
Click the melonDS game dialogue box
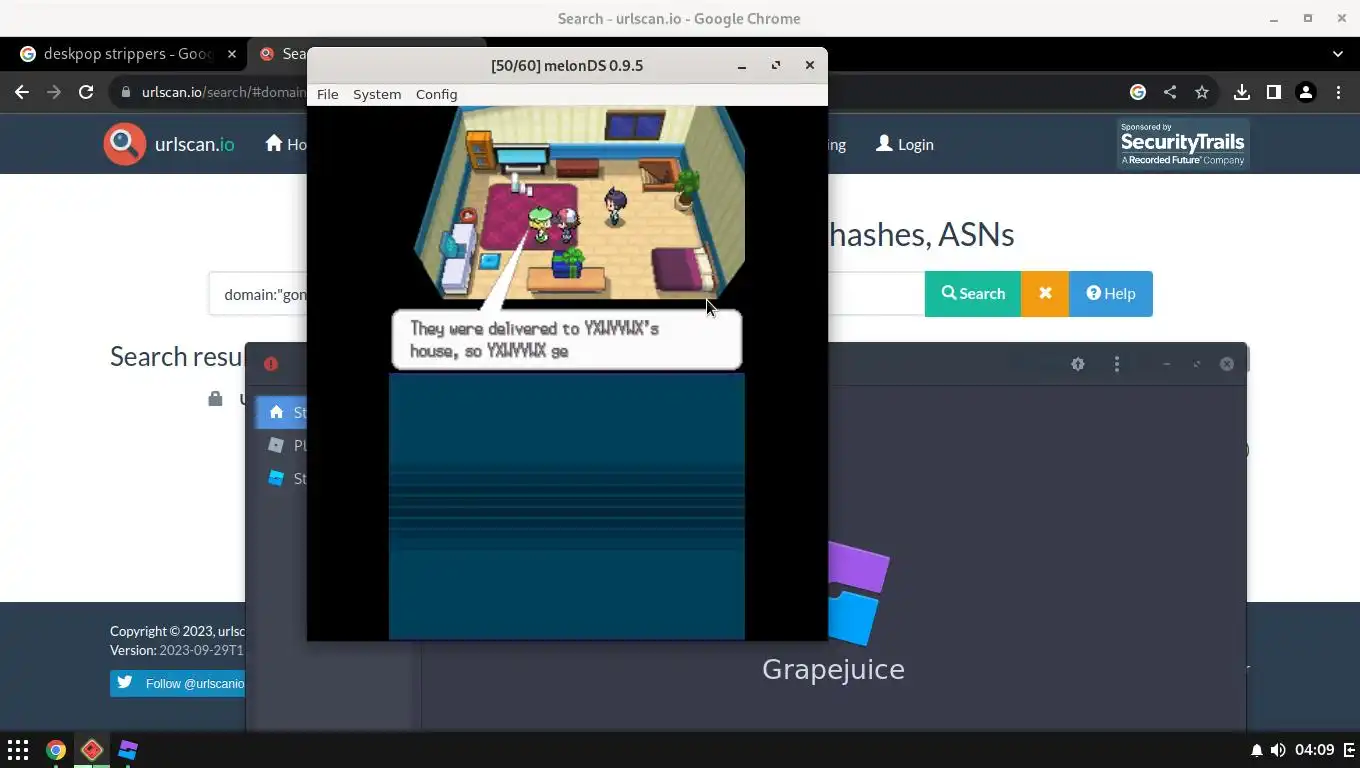(x=567, y=340)
